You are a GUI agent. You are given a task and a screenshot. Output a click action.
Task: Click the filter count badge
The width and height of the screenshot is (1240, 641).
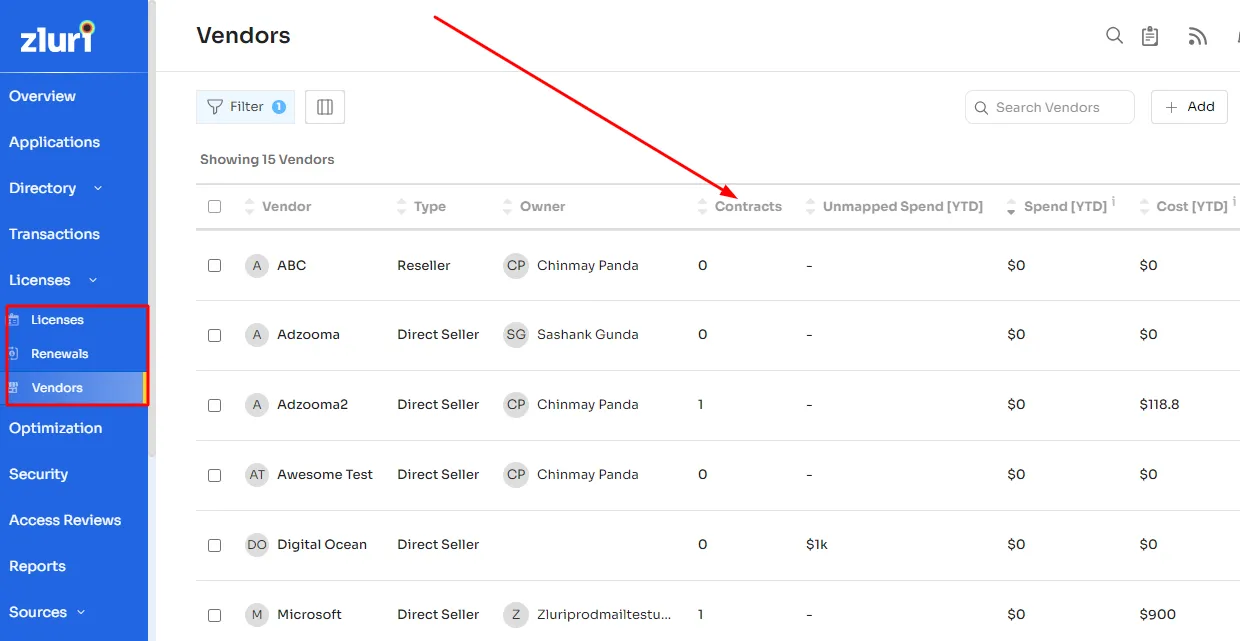coord(279,107)
